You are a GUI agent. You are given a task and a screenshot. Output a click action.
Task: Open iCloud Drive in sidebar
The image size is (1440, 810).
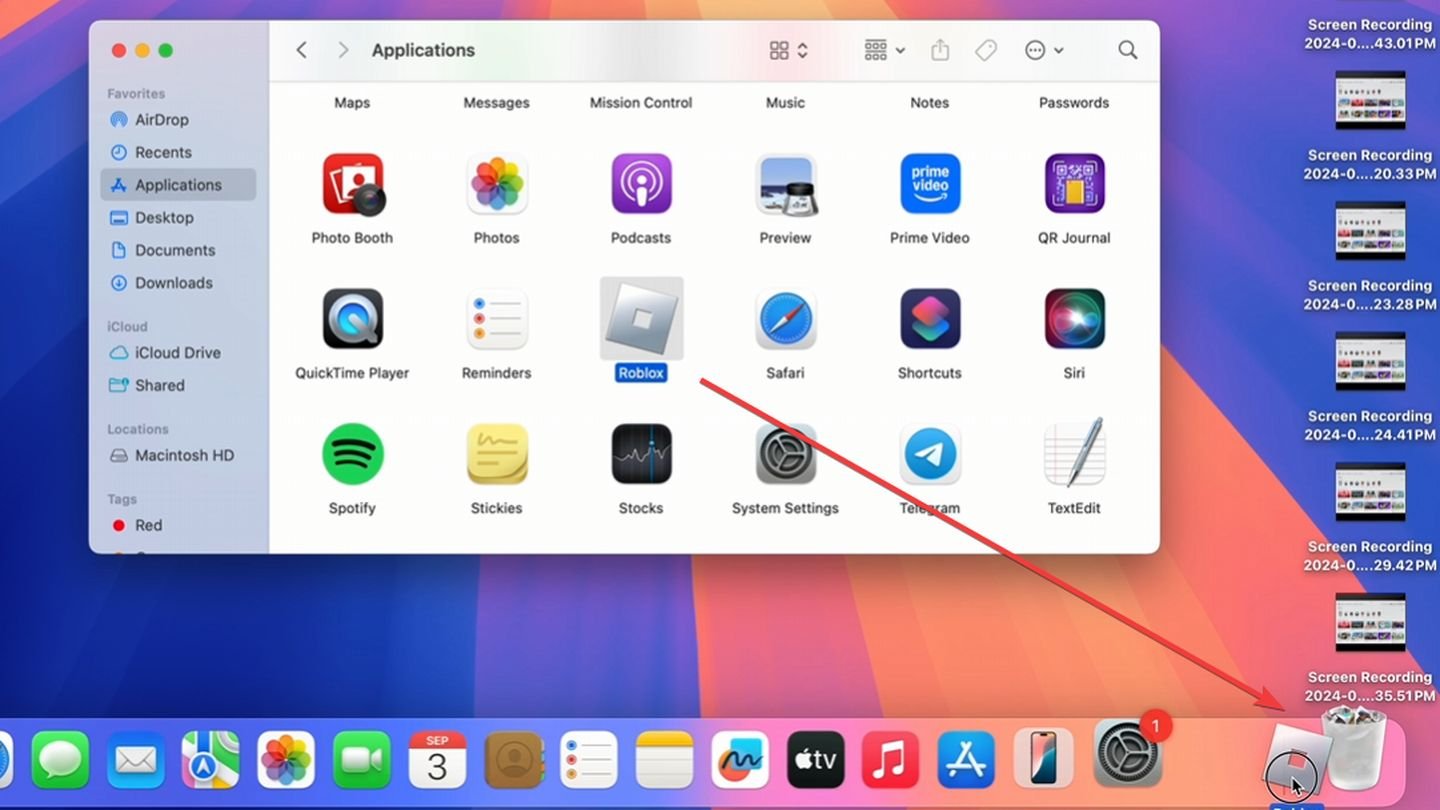click(x=178, y=352)
